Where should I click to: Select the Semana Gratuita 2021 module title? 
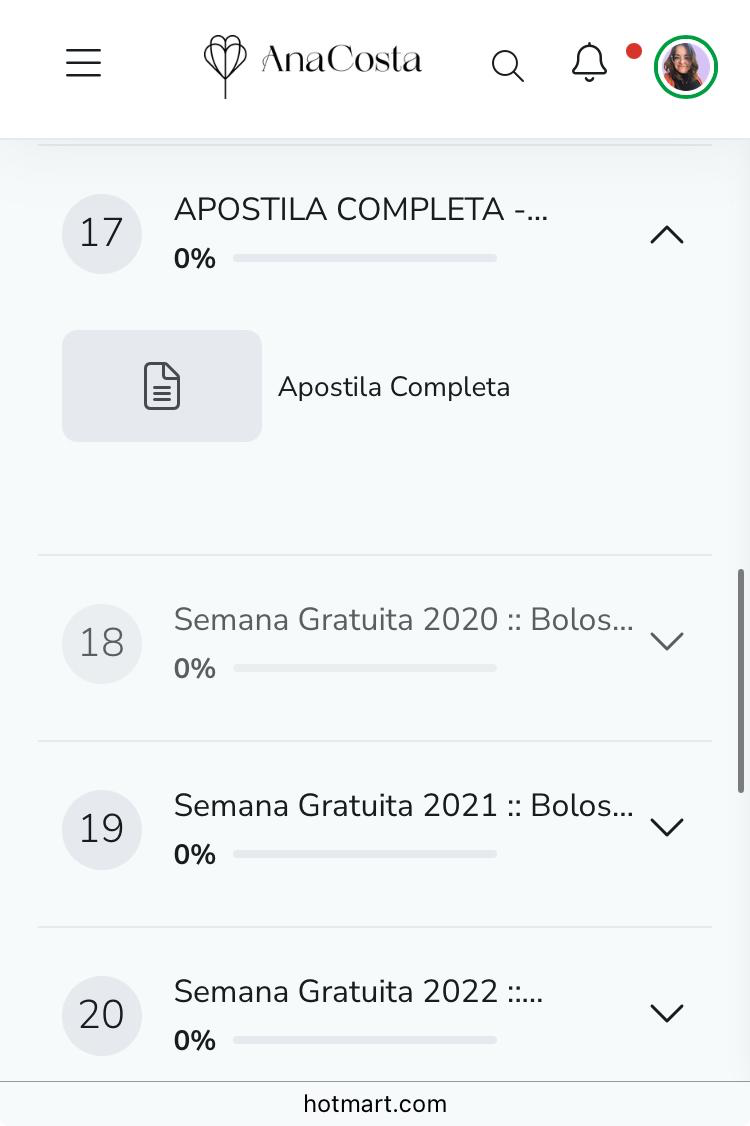pos(403,805)
